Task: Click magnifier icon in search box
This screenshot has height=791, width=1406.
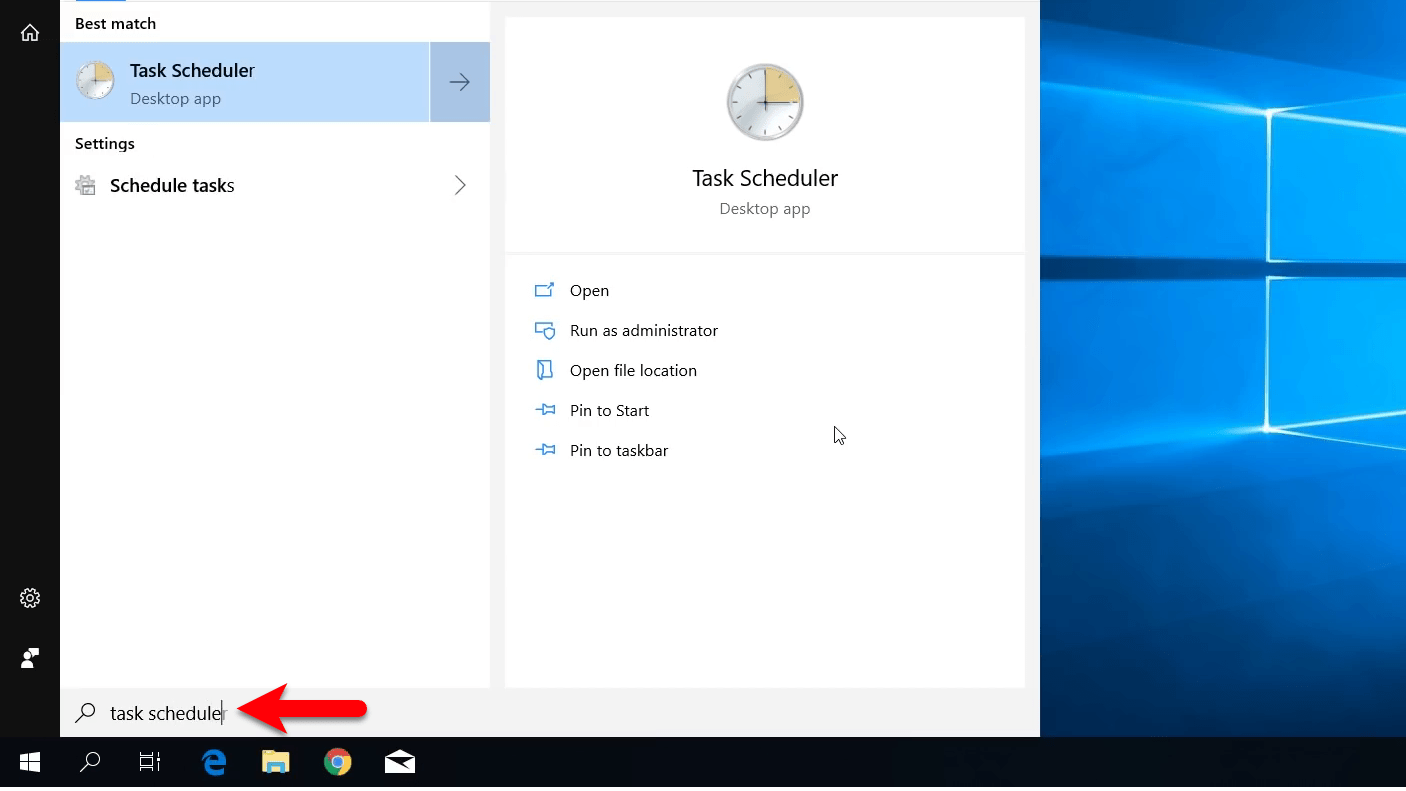Action: (87, 712)
